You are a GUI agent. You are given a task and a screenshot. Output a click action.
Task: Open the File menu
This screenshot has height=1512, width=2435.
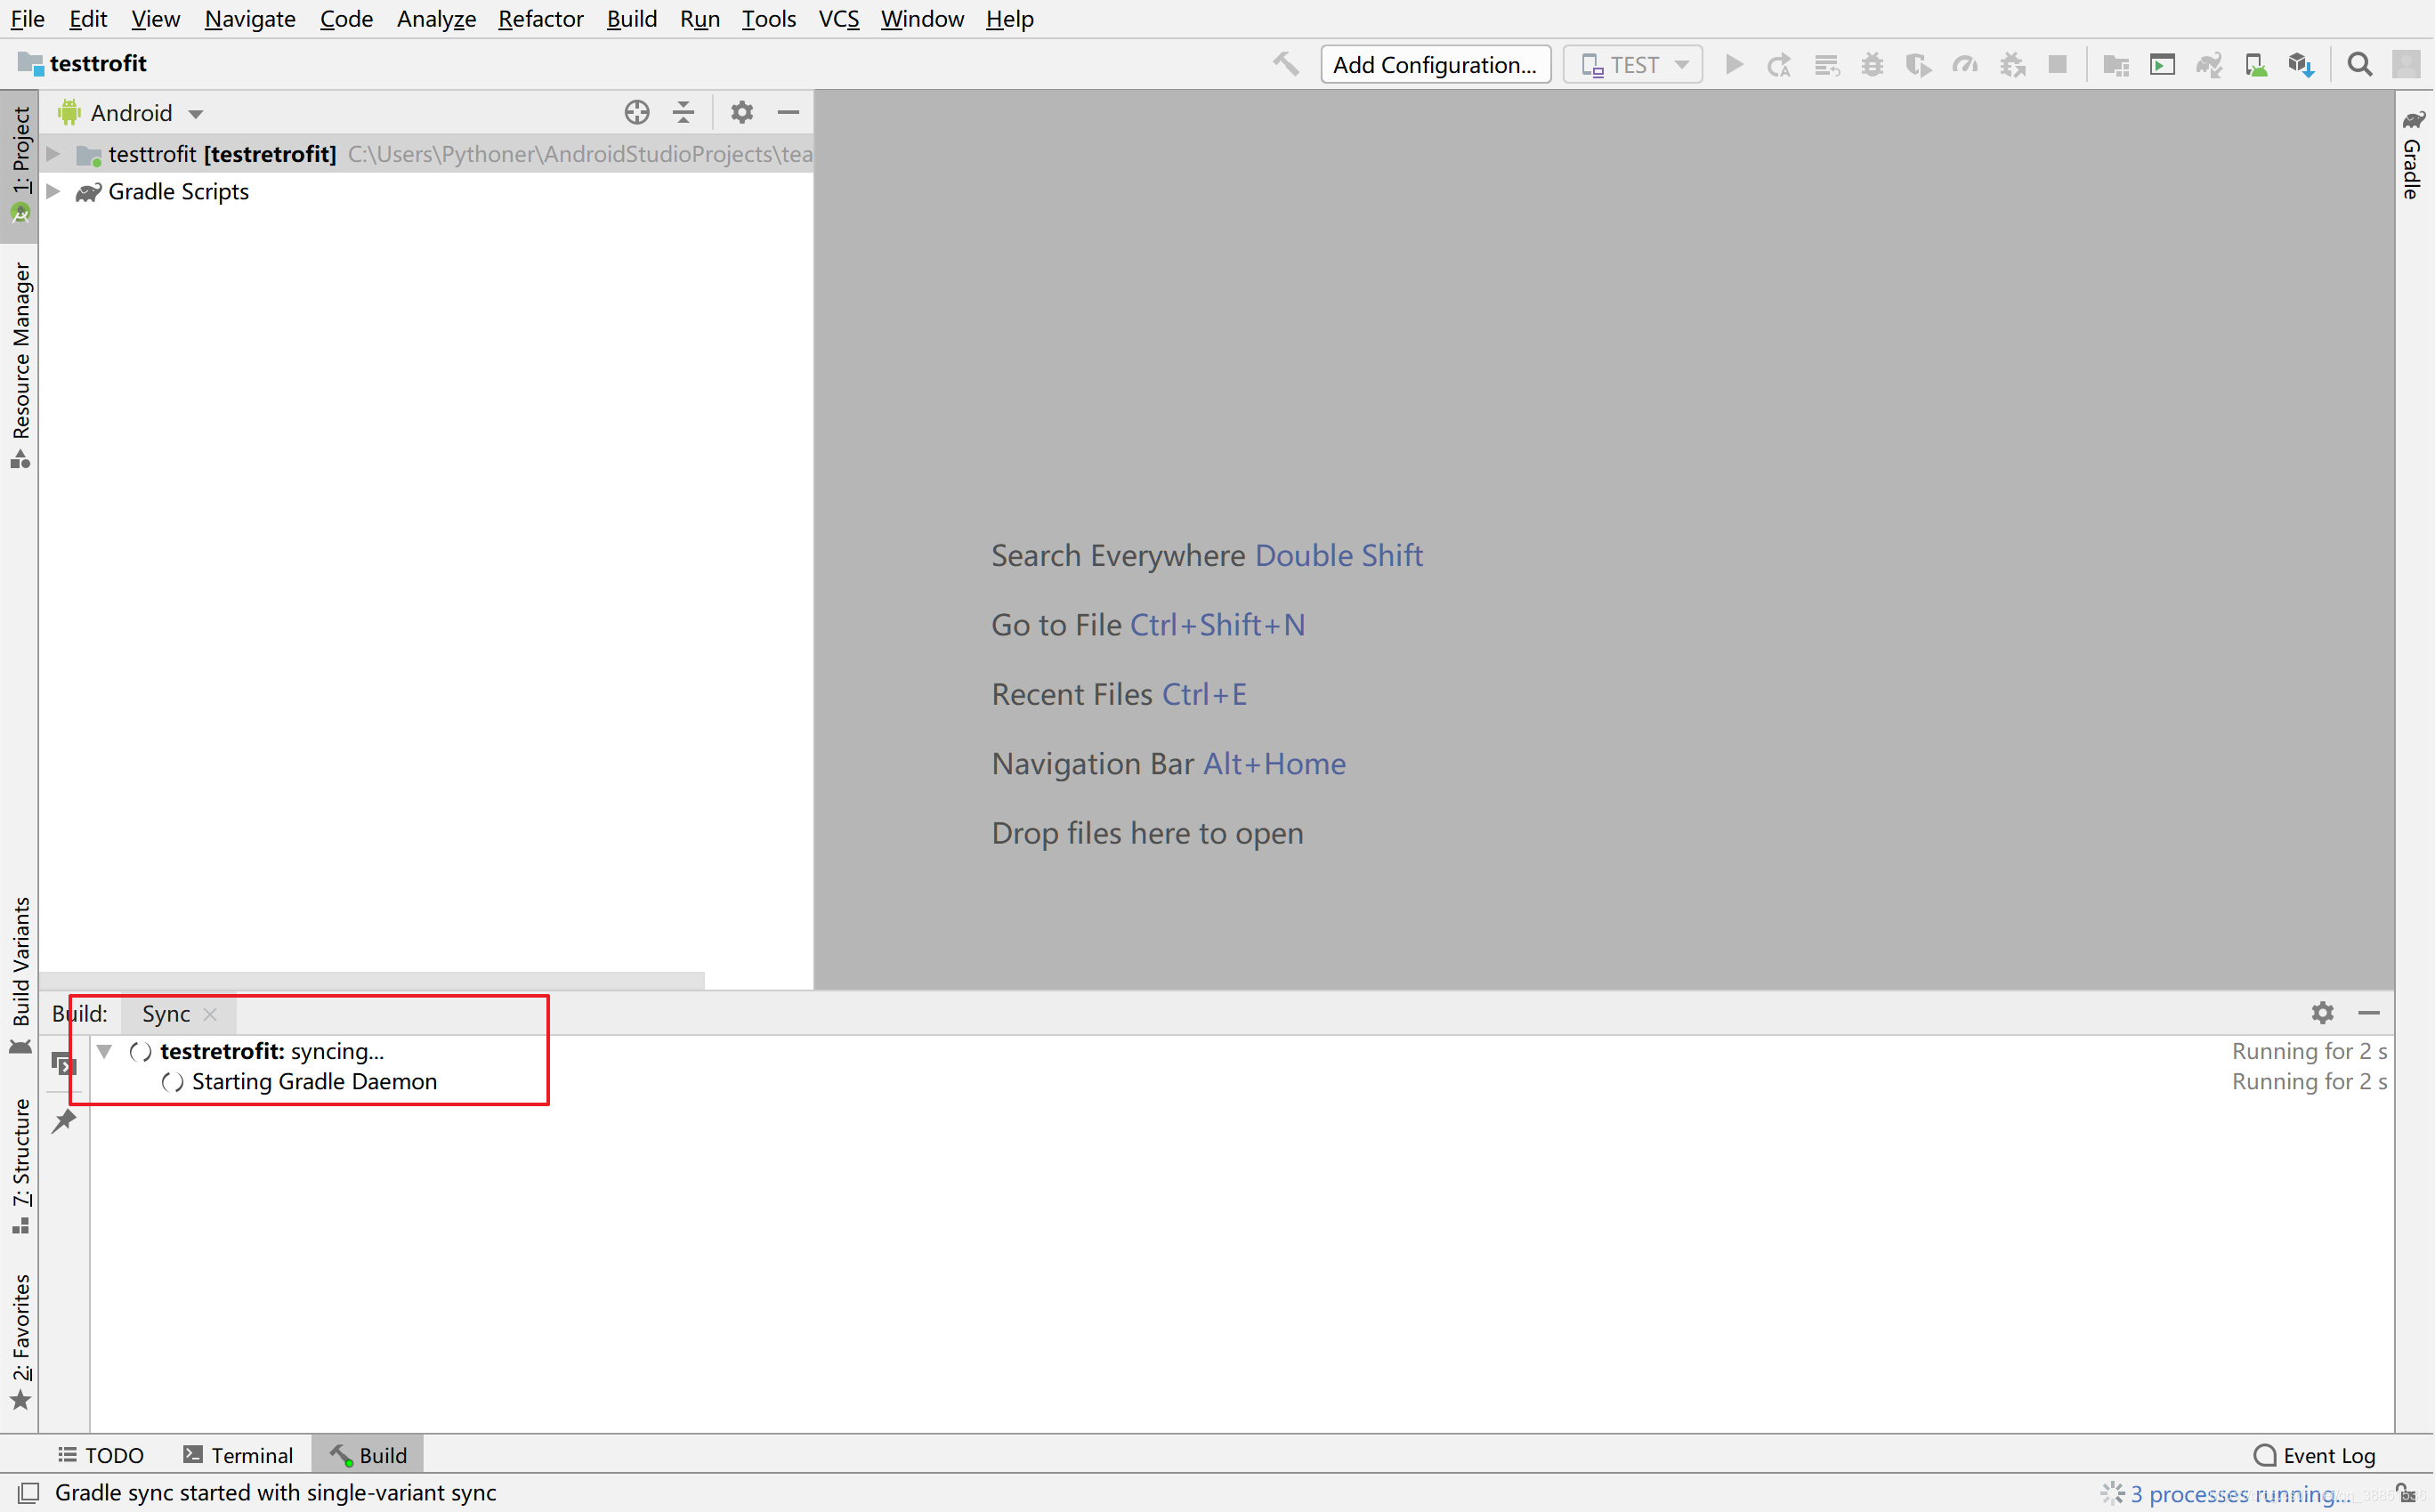click(x=27, y=19)
